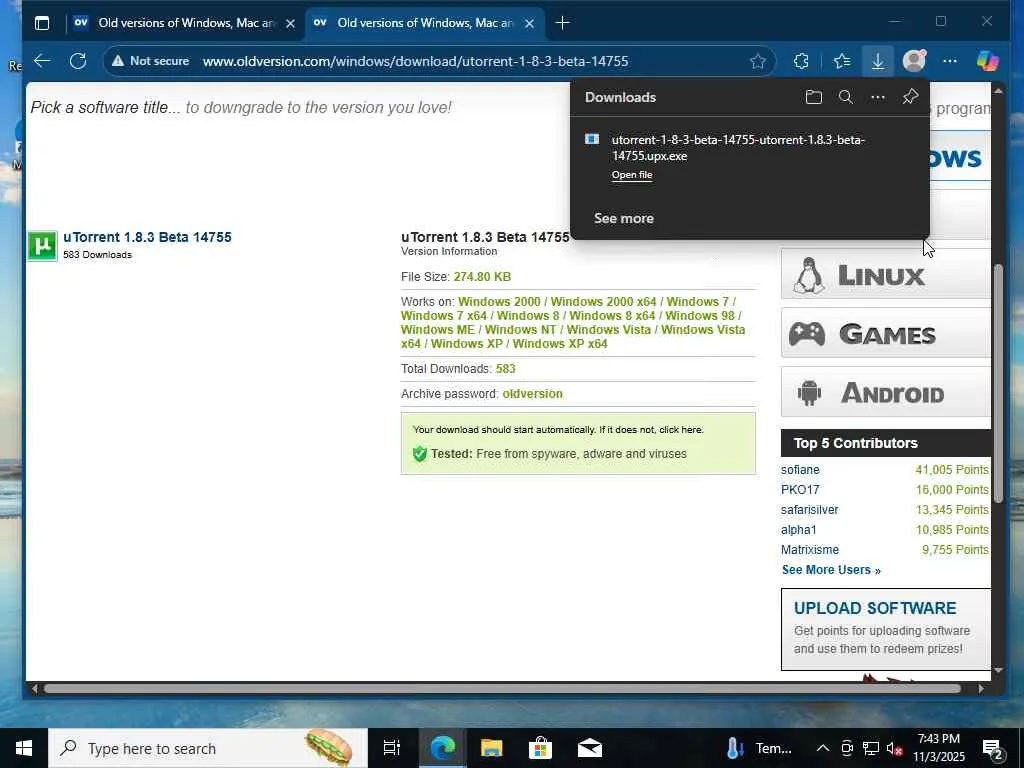Click the Downloads toolbar icon
This screenshot has width=1024, height=768.
878,61
